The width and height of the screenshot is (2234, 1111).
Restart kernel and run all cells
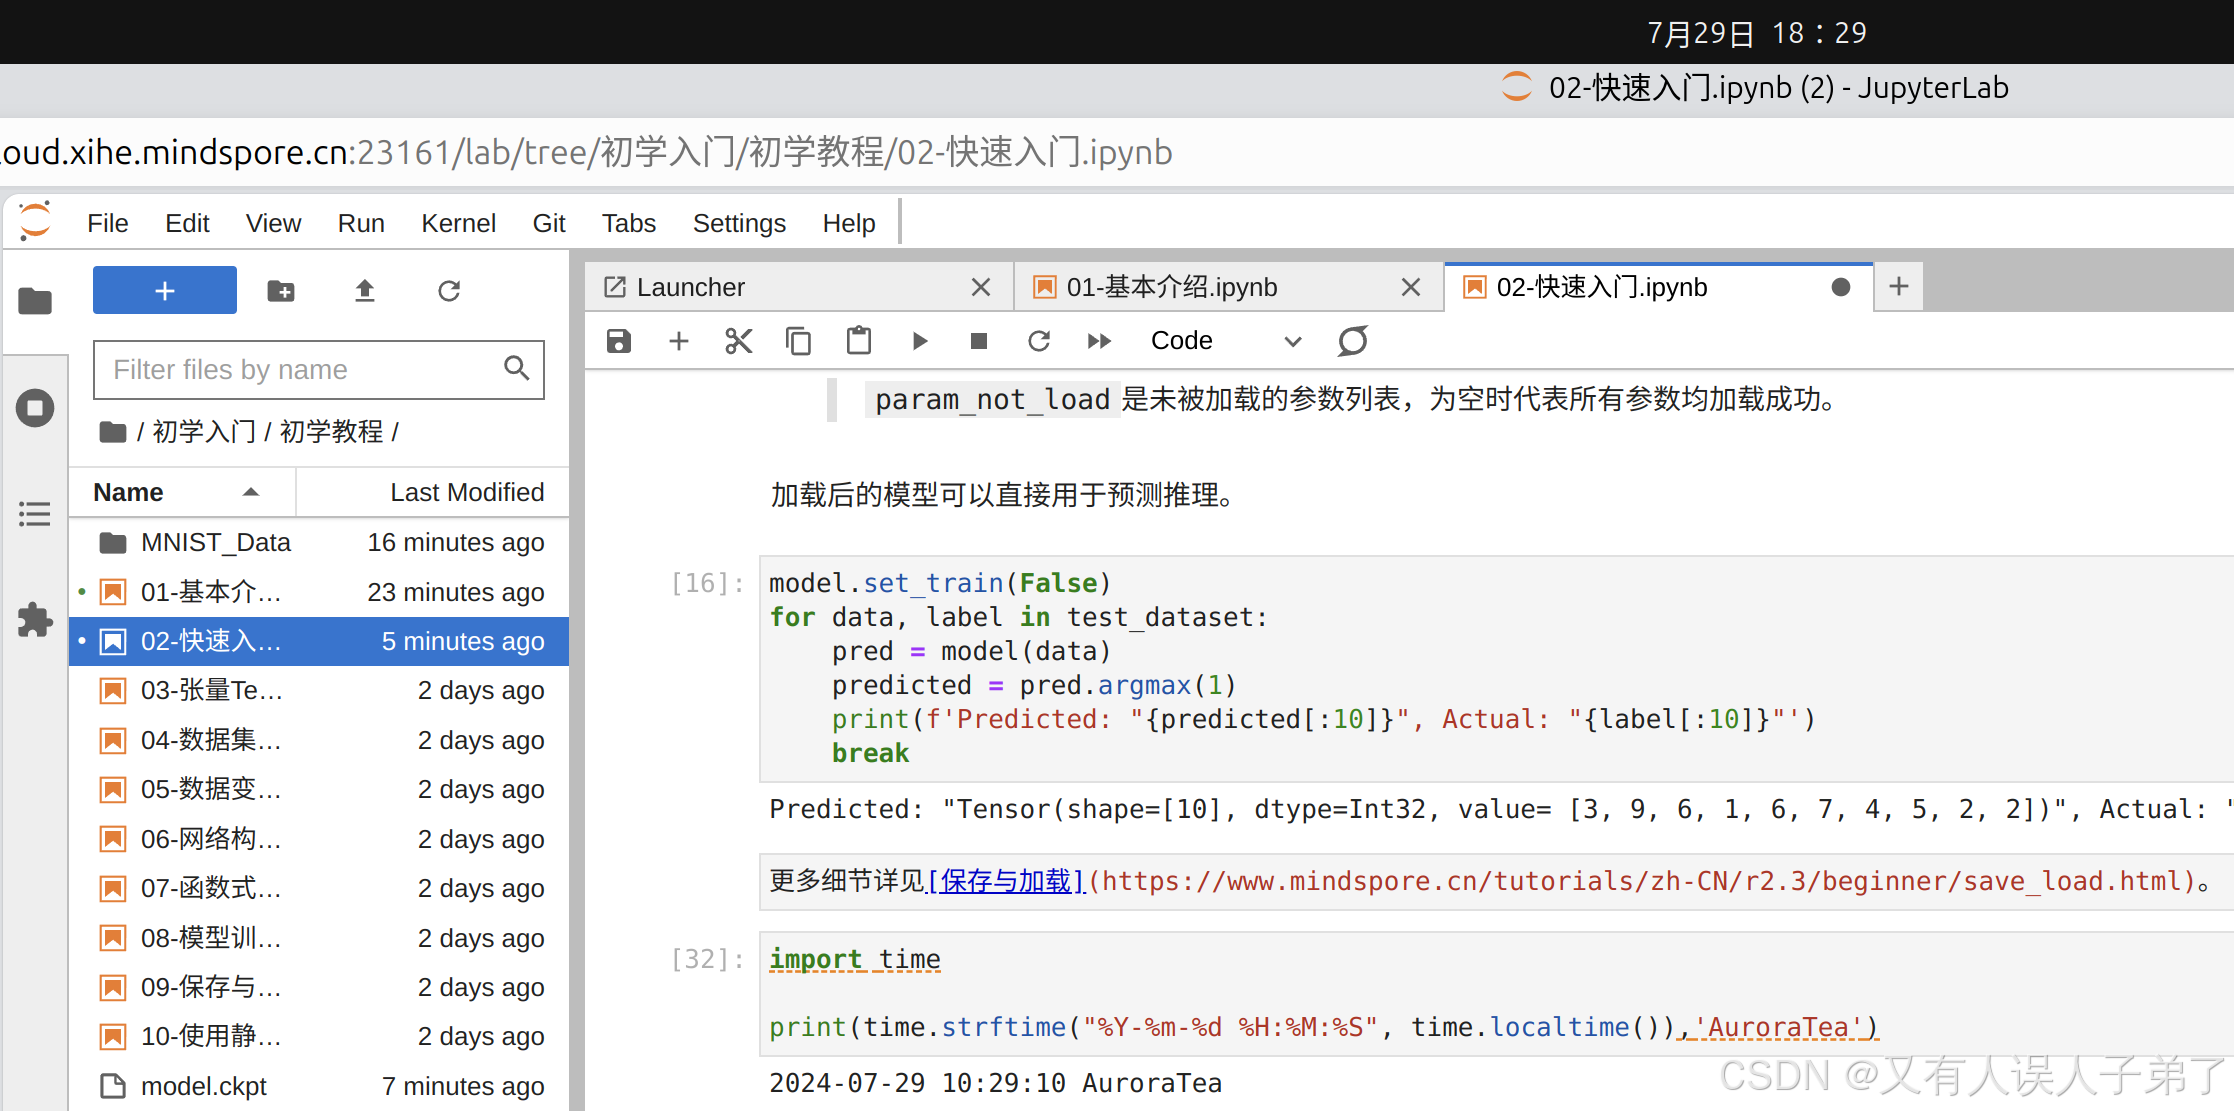coord(1099,341)
